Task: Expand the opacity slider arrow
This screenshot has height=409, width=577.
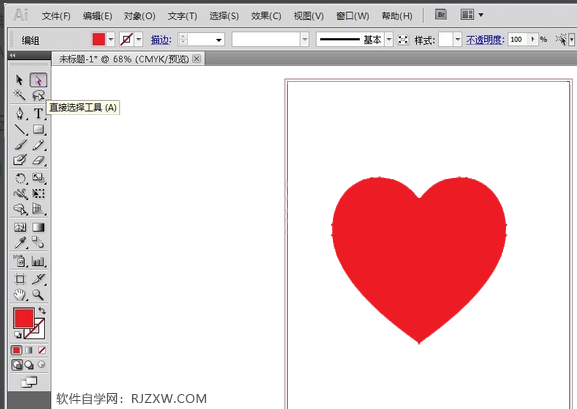Action: [532, 39]
